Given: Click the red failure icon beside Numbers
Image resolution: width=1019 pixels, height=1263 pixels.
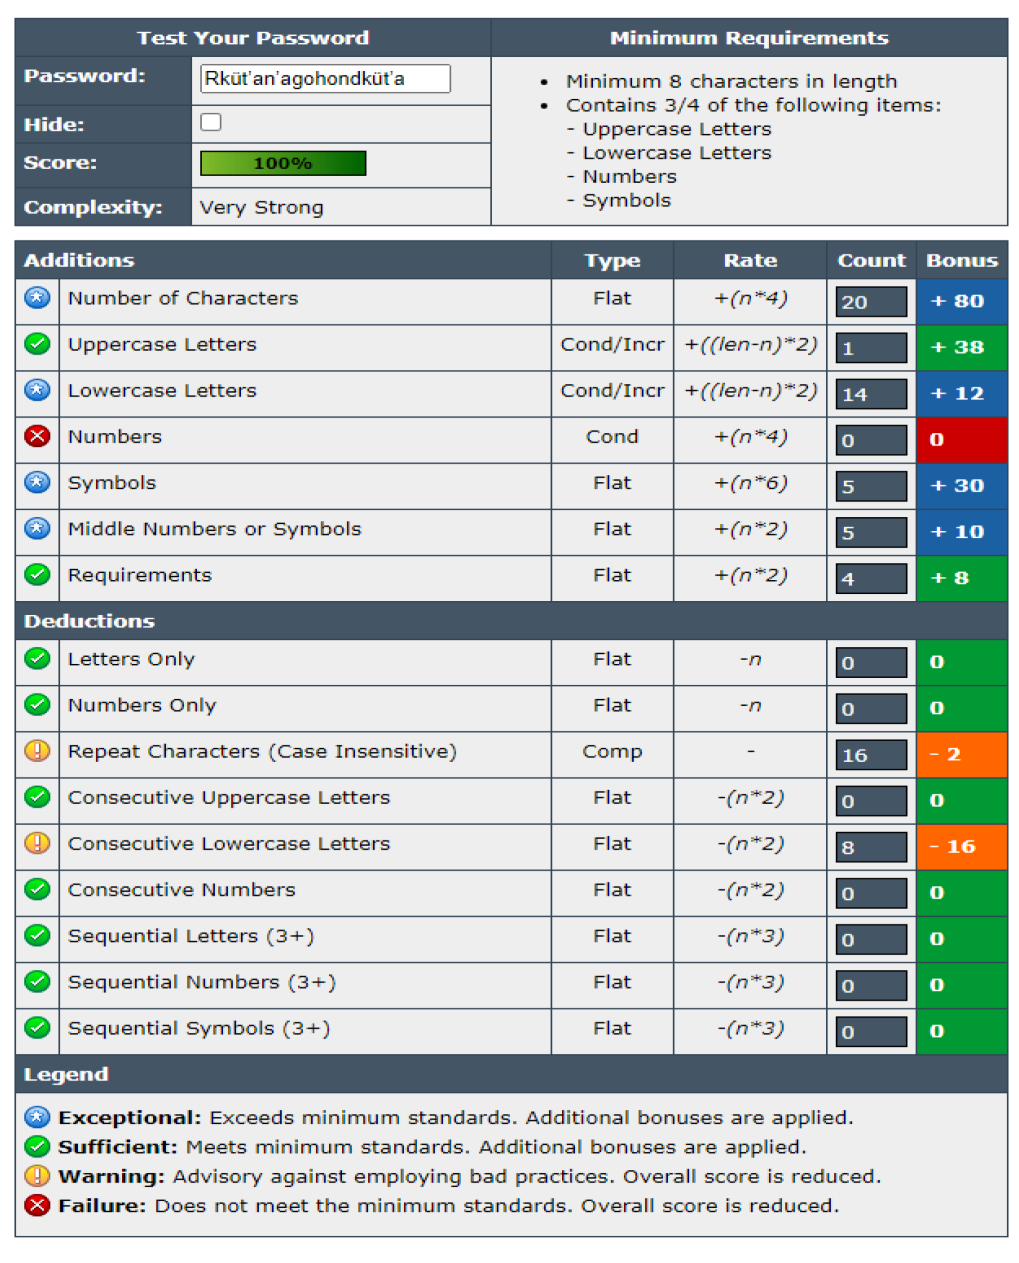Looking at the screenshot, I should [37, 436].
